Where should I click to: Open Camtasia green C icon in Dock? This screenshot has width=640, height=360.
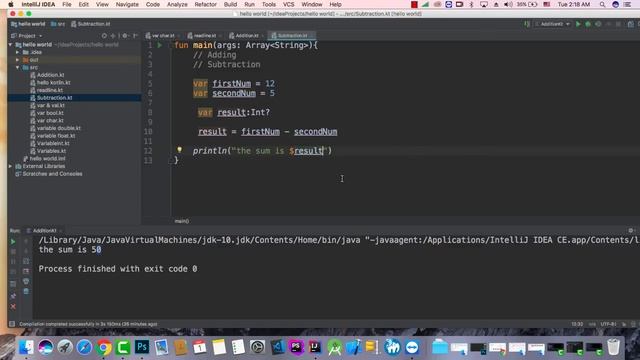(x=123, y=347)
